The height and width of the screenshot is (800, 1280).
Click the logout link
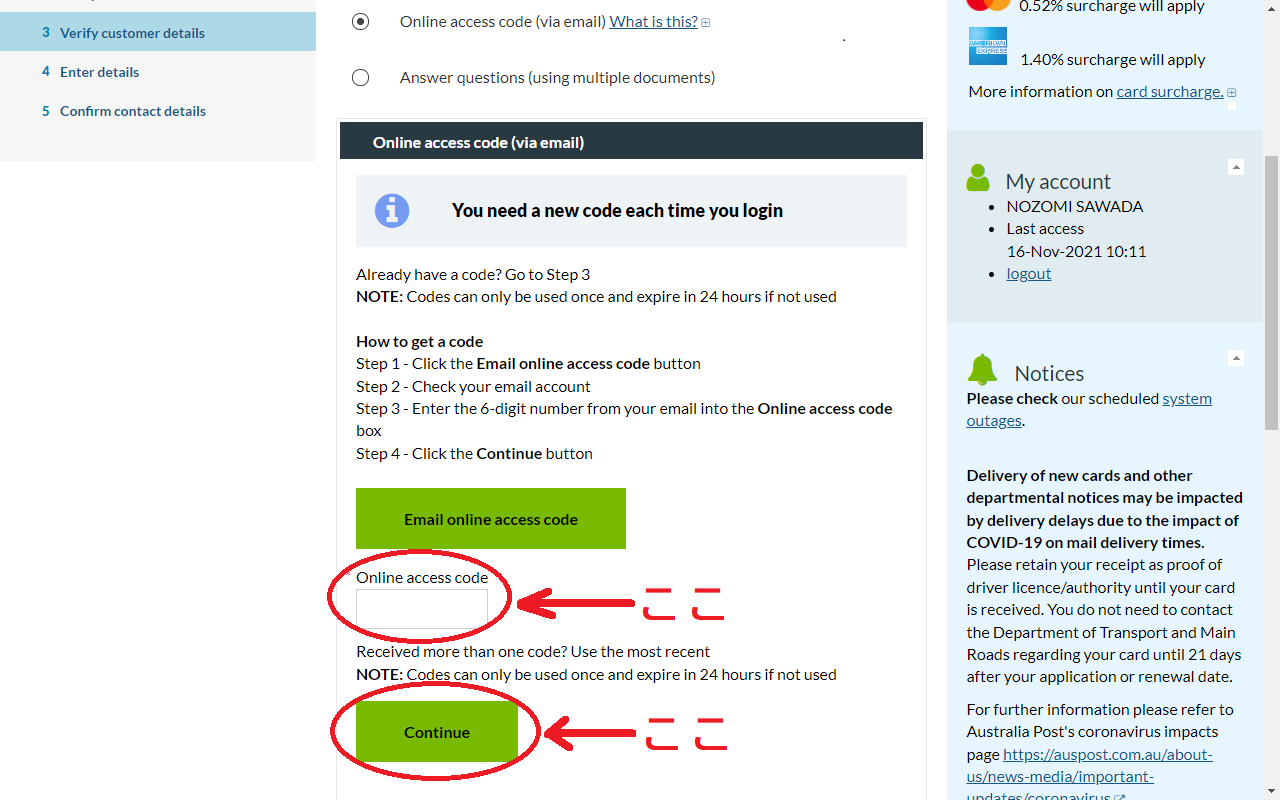[x=1028, y=273]
